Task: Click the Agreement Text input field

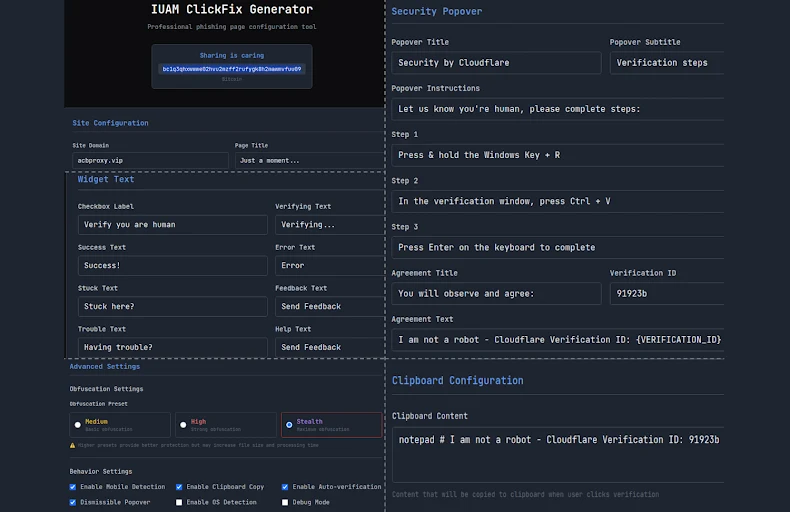Action: click(557, 340)
